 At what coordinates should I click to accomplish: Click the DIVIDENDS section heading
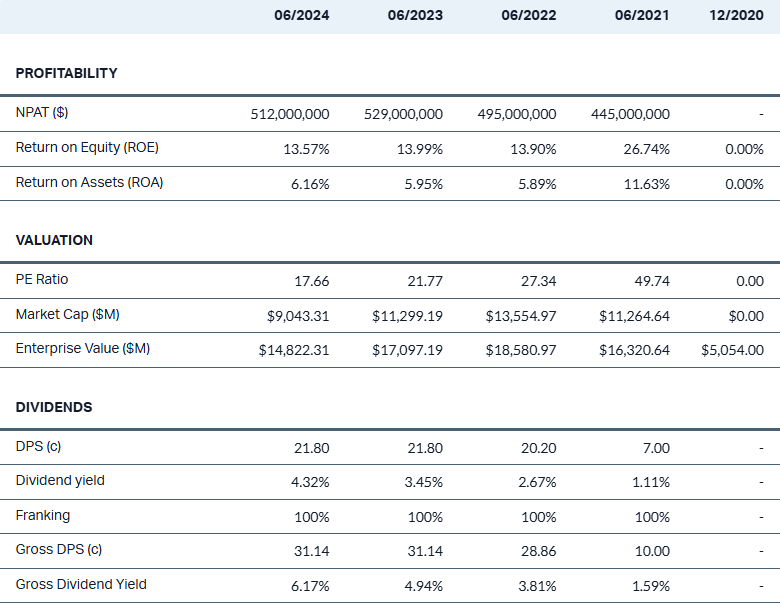[x=54, y=407]
